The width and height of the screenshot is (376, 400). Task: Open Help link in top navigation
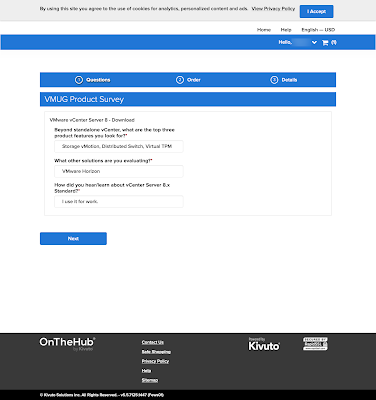pyautogui.click(x=286, y=30)
